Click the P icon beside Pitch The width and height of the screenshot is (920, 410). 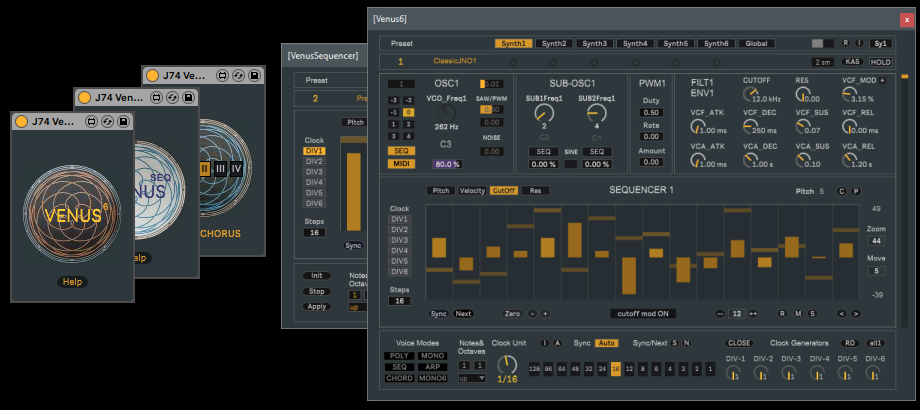[855, 191]
